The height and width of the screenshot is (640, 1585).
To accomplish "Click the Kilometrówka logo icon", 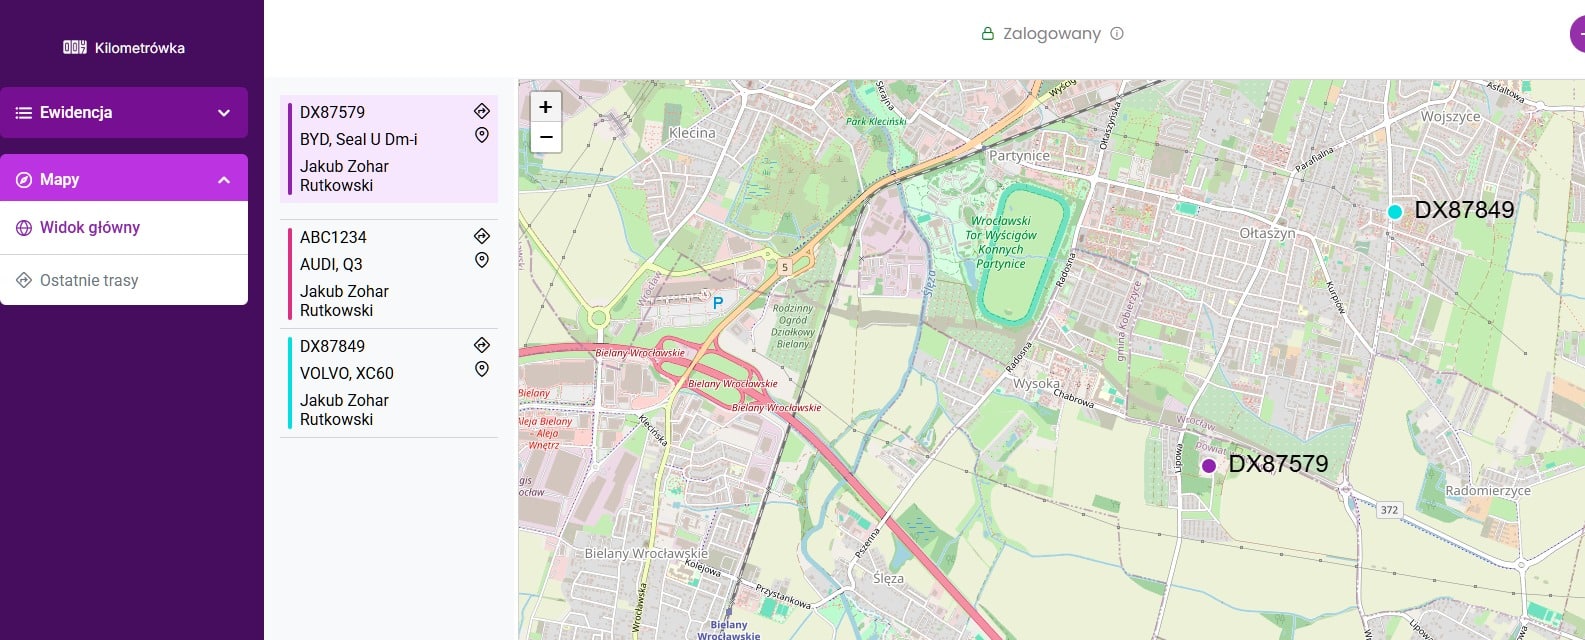I will click(x=75, y=47).
